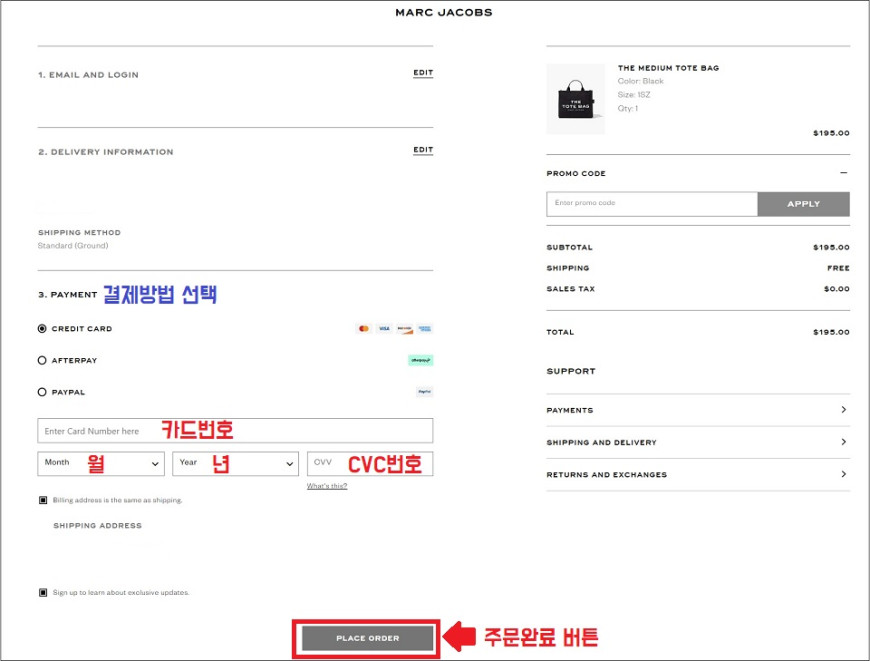Screen dimensions: 870x661
Task: Expand the Payments support section
Action: (x=698, y=410)
